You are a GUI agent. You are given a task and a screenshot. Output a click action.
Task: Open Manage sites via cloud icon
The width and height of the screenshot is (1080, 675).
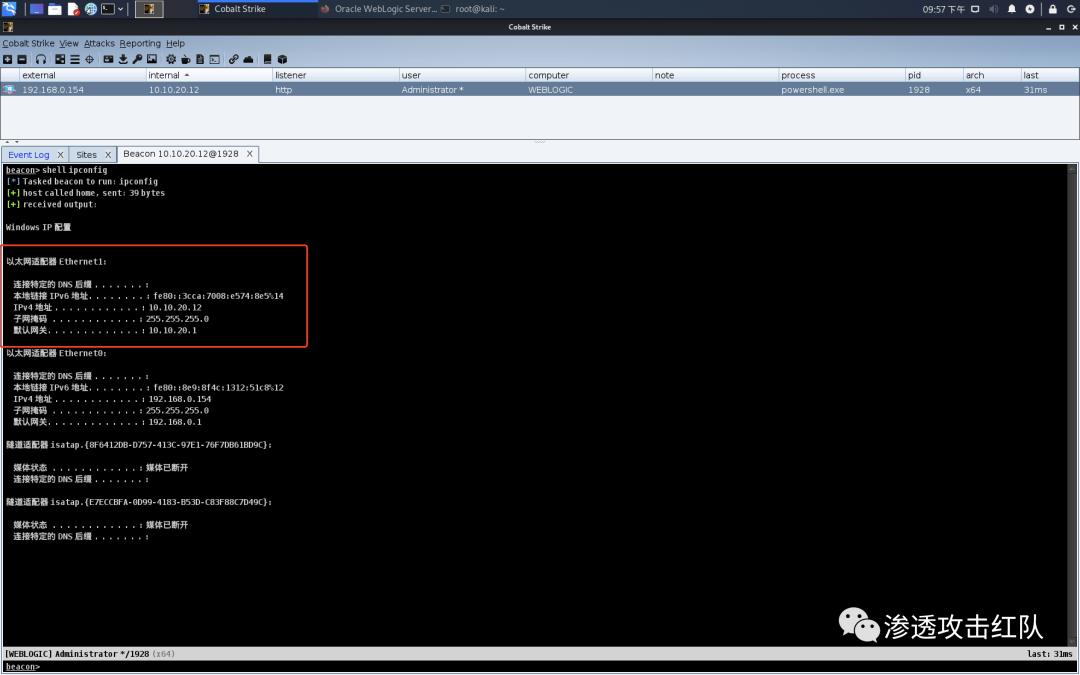[249, 59]
